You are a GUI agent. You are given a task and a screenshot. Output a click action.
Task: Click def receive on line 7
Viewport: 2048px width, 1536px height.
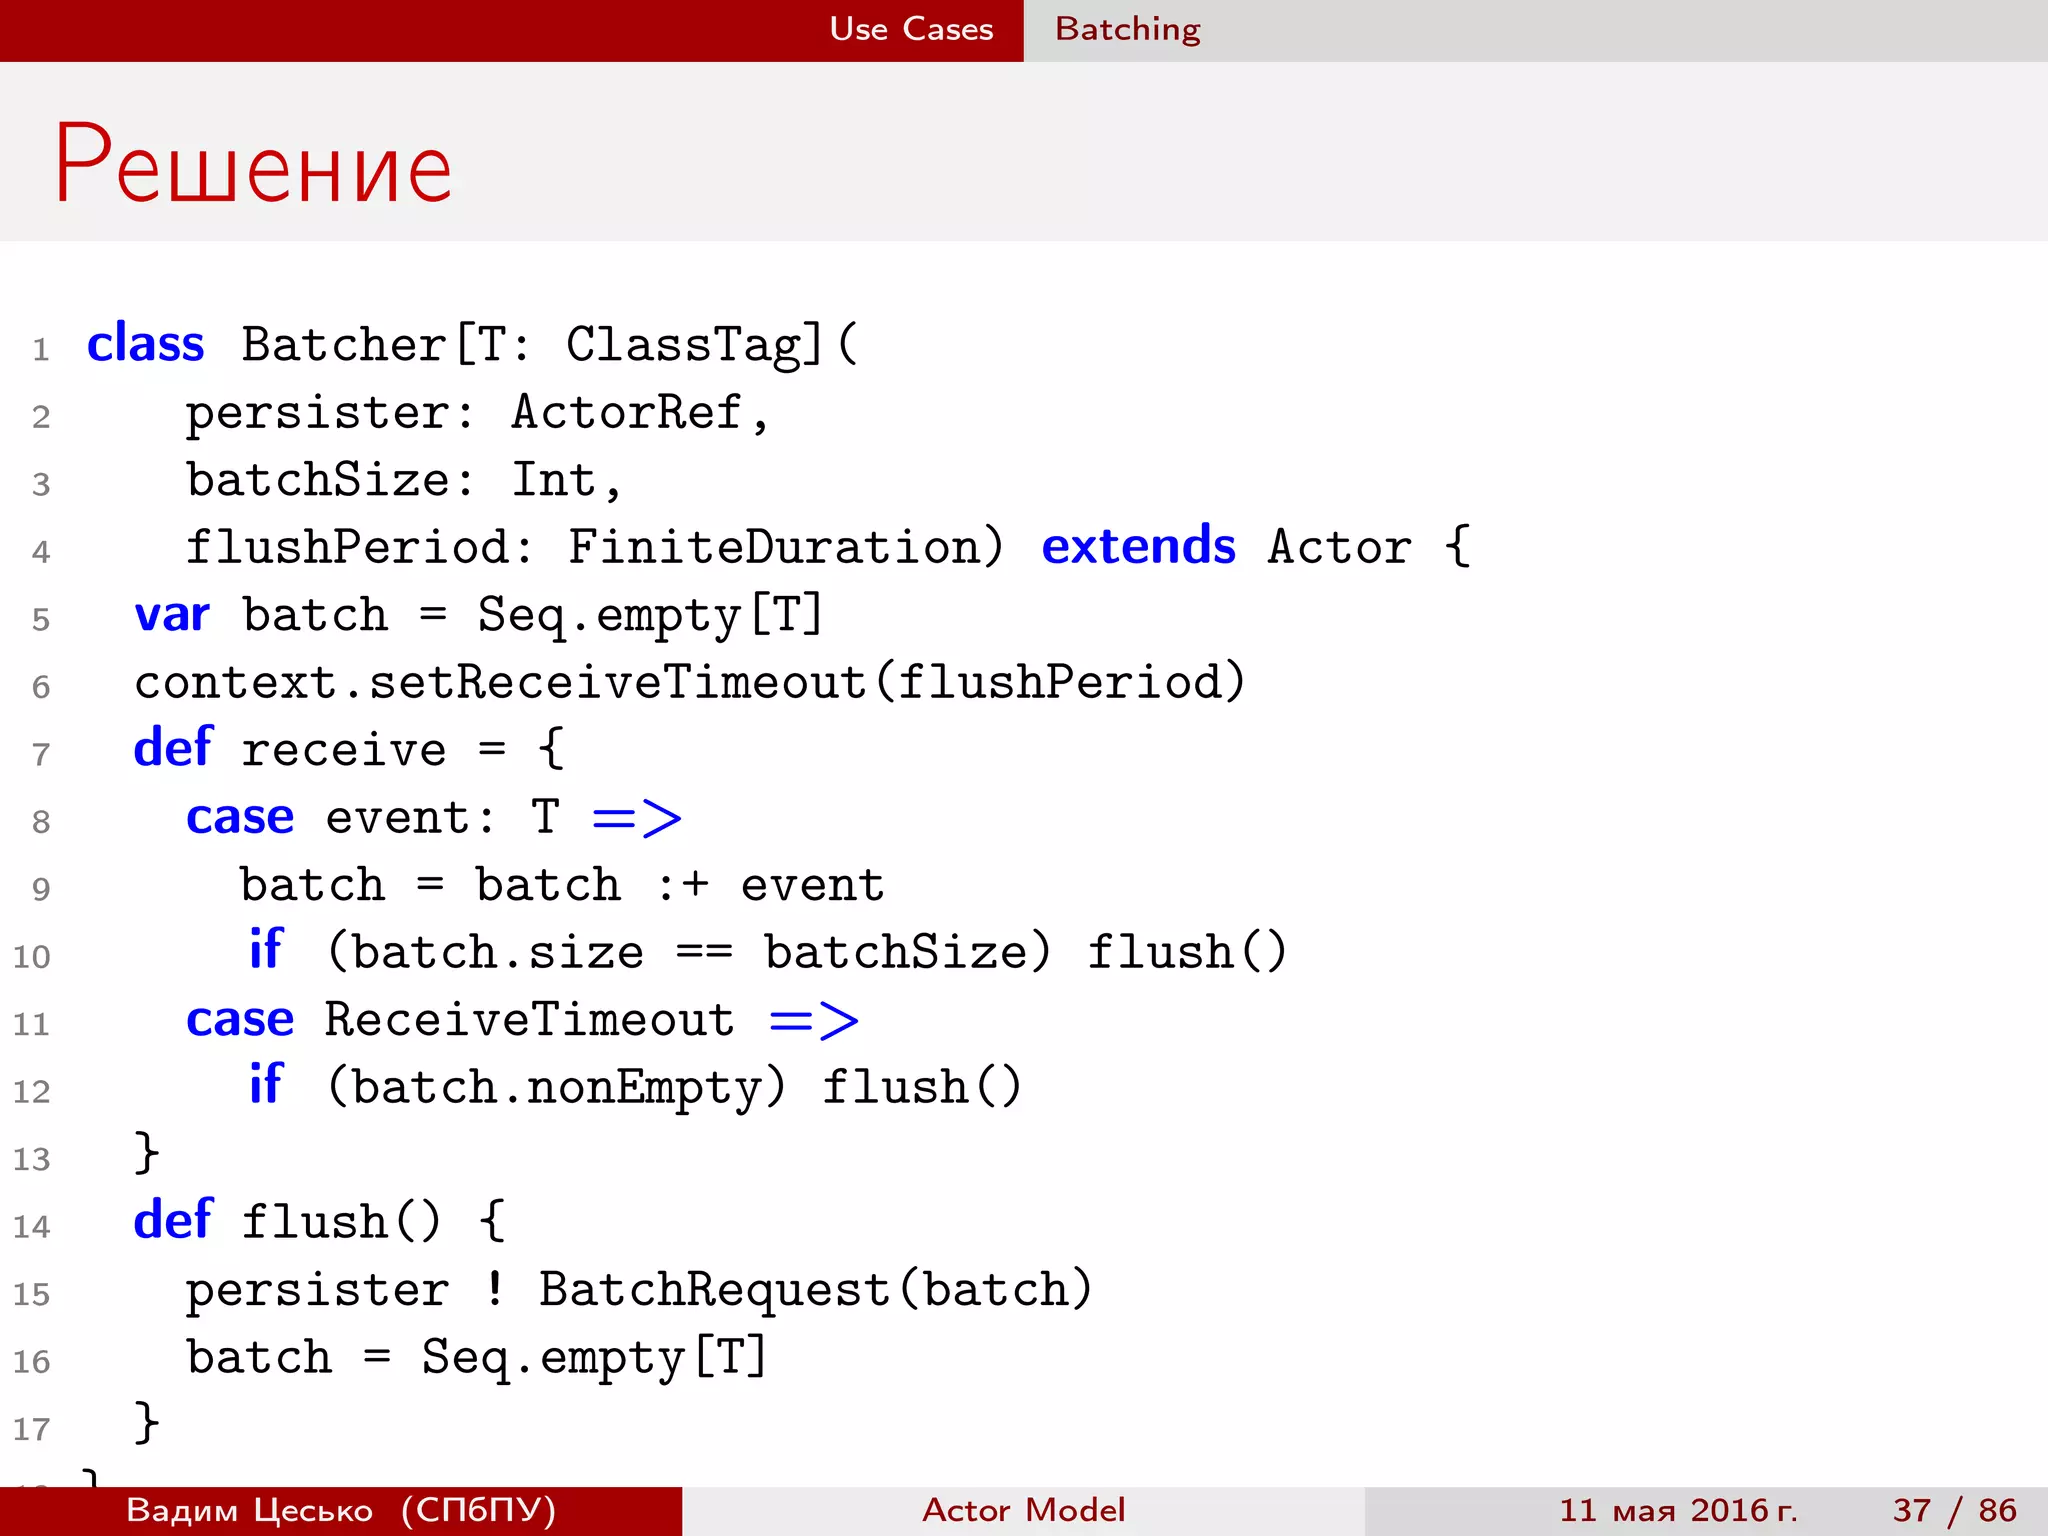(290, 749)
